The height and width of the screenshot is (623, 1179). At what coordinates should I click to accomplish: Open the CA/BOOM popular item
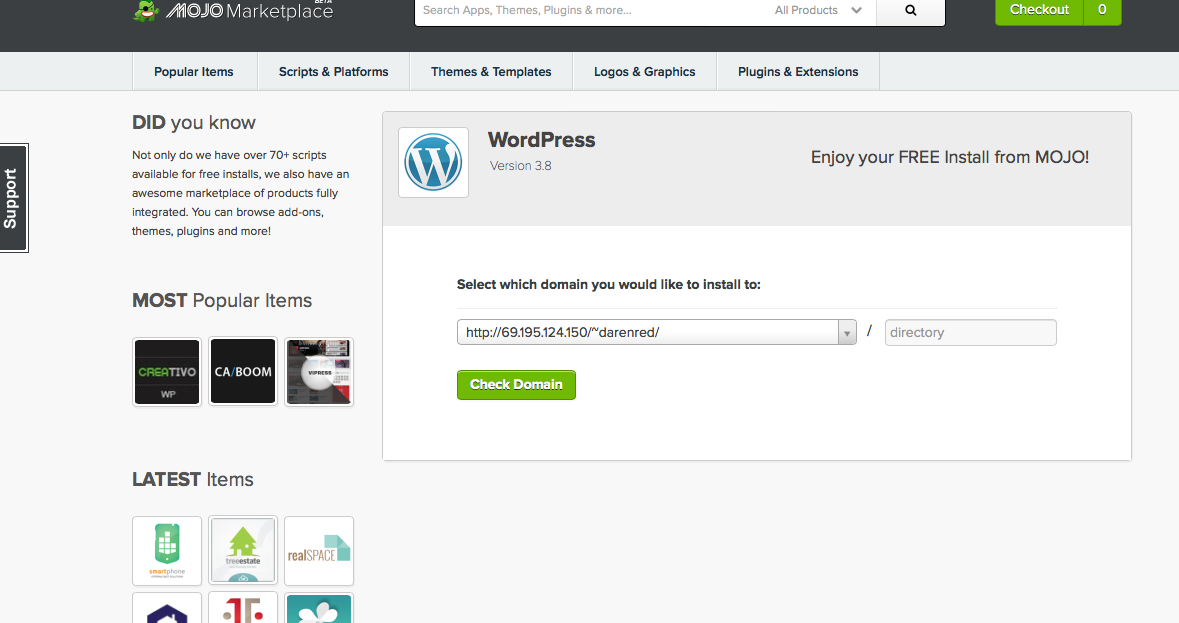[243, 371]
